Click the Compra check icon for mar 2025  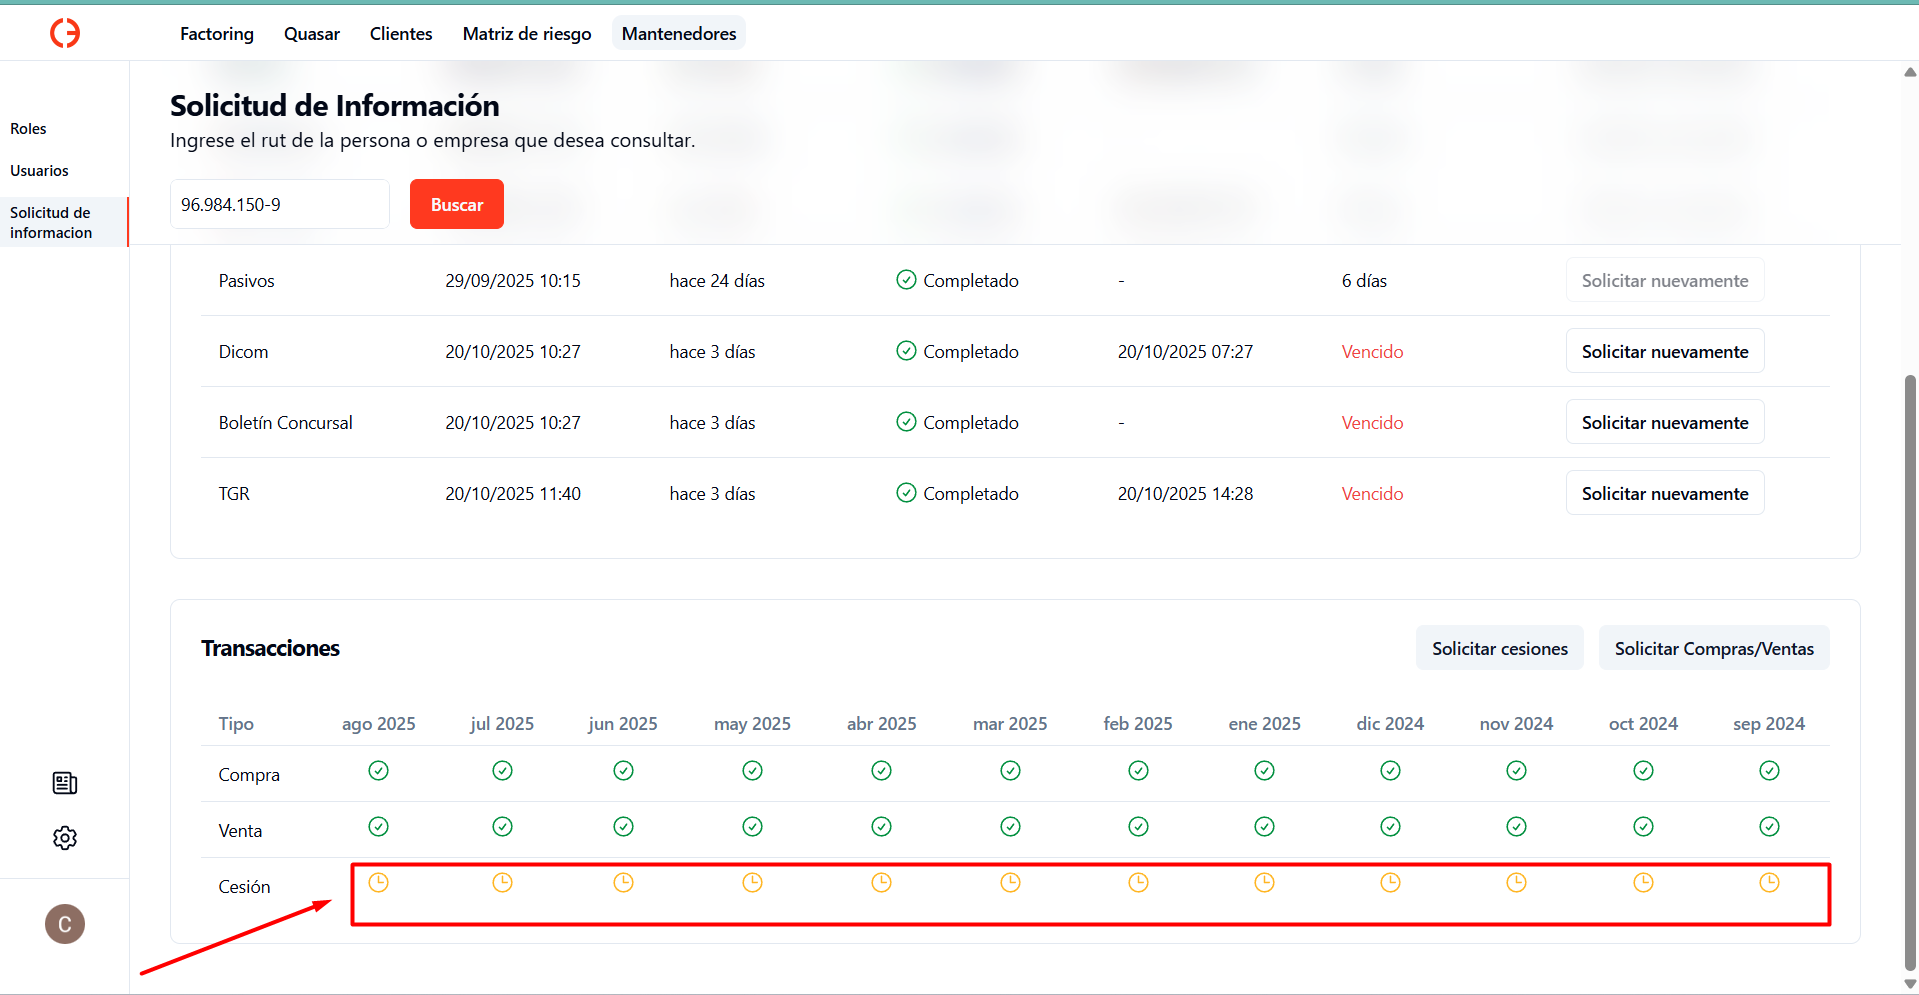pyautogui.click(x=1010, y=770)
